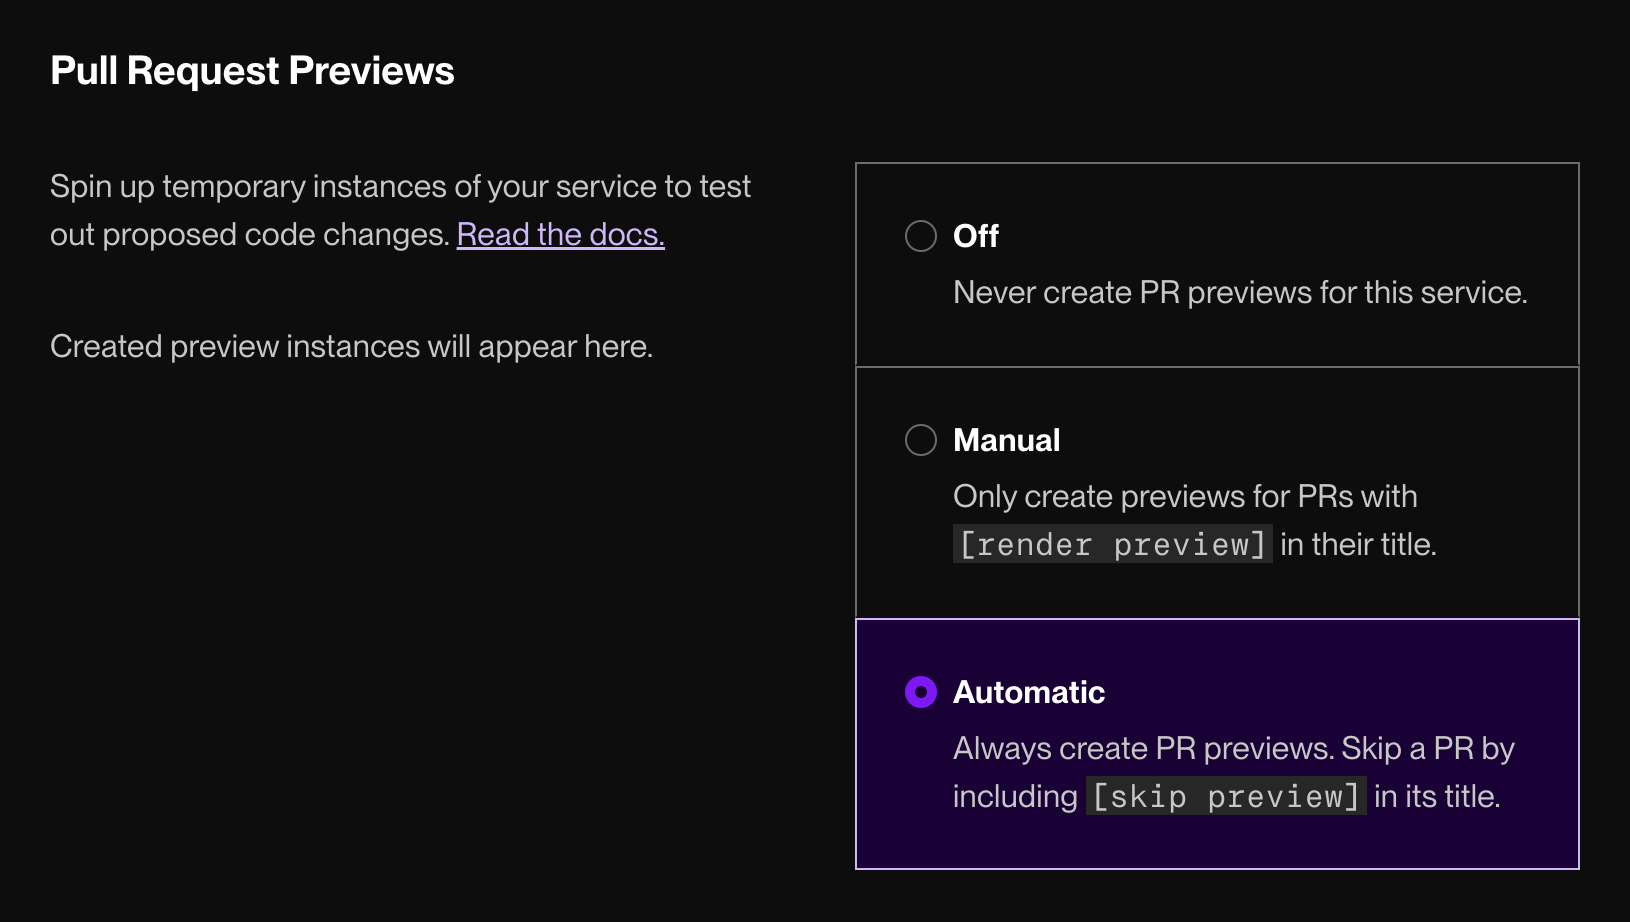Viewport: 1630px width, 922px height.
Task: Click the Pull Request Previews heading
Action: pyautogui.click(x=252, y=70)
